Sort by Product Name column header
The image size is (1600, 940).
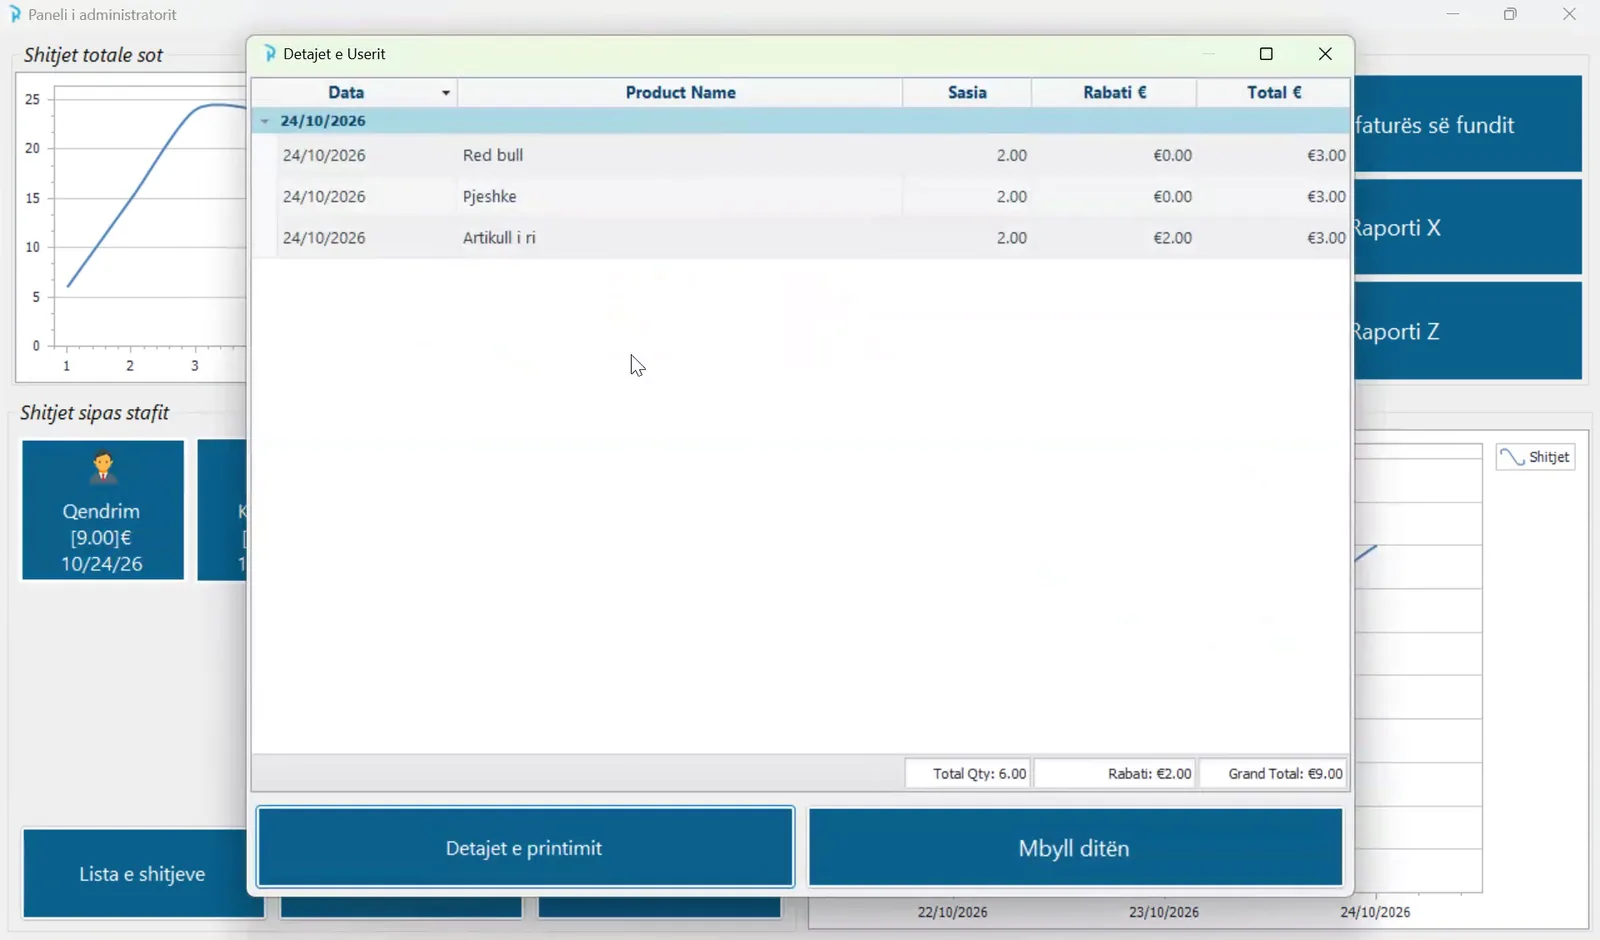click(x=680, y=93)
